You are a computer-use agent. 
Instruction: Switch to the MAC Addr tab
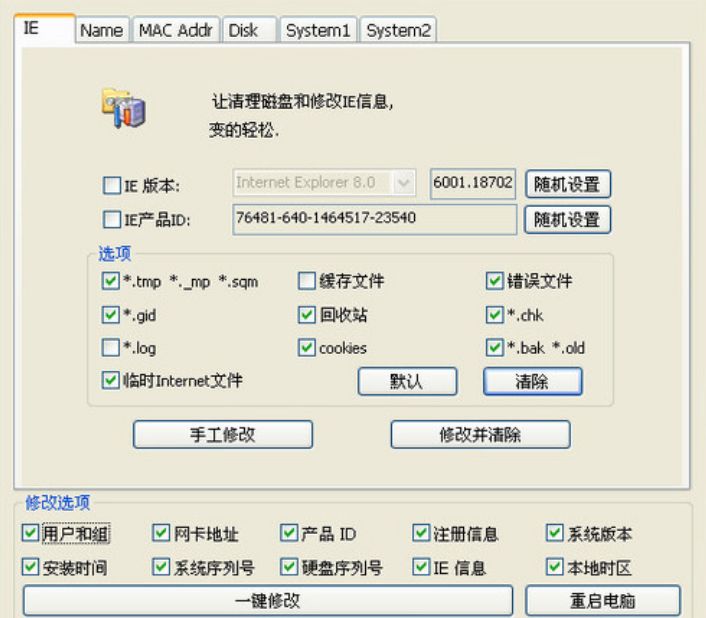point(175,30)
